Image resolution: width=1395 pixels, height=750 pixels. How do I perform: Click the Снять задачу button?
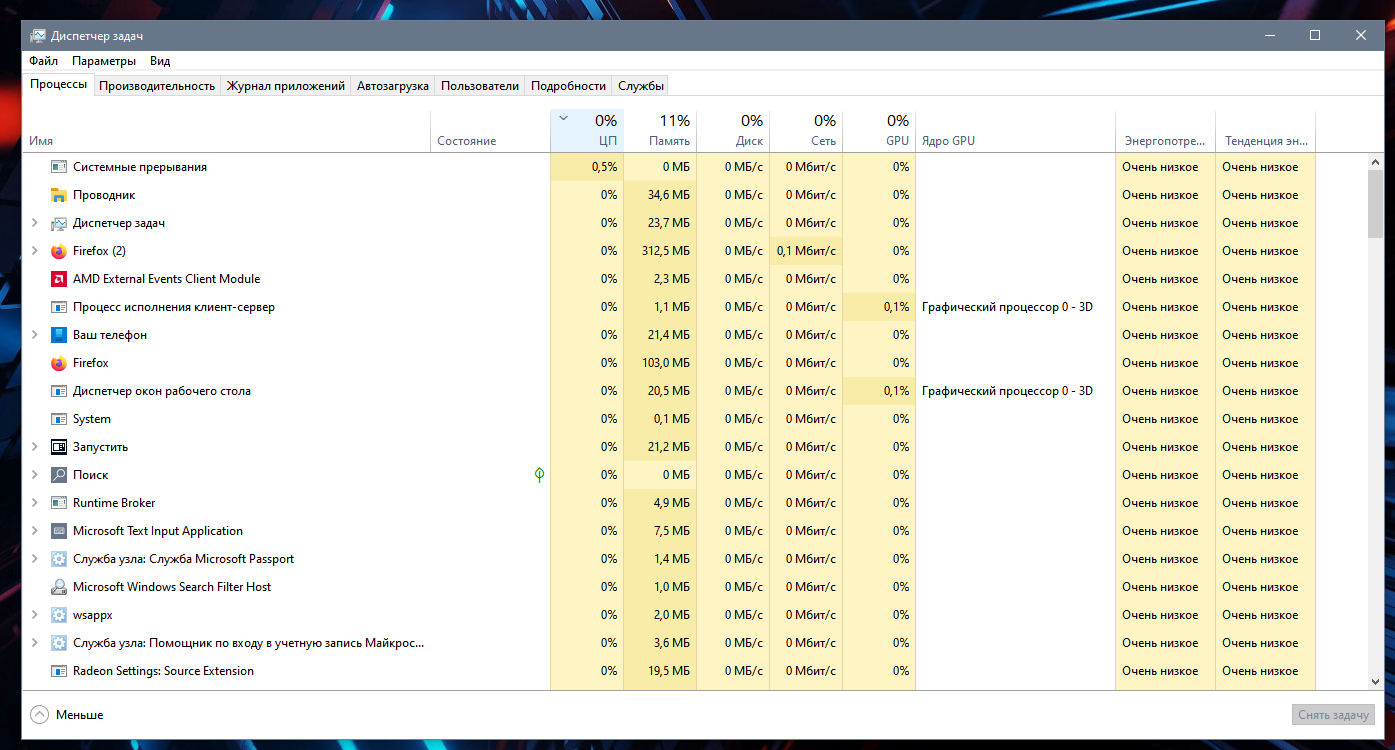tap(1333, 715)
